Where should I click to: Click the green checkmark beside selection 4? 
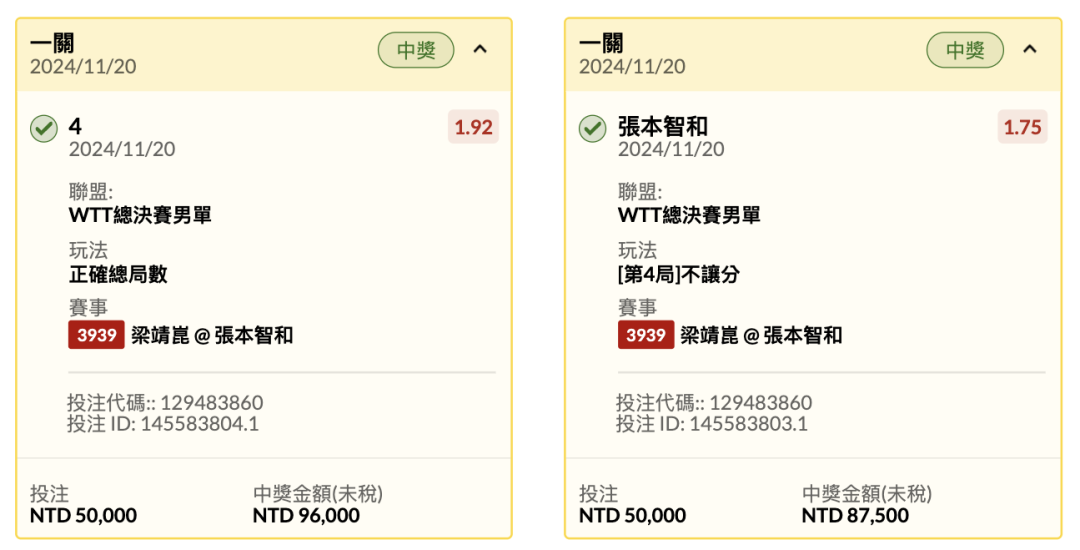44,129
